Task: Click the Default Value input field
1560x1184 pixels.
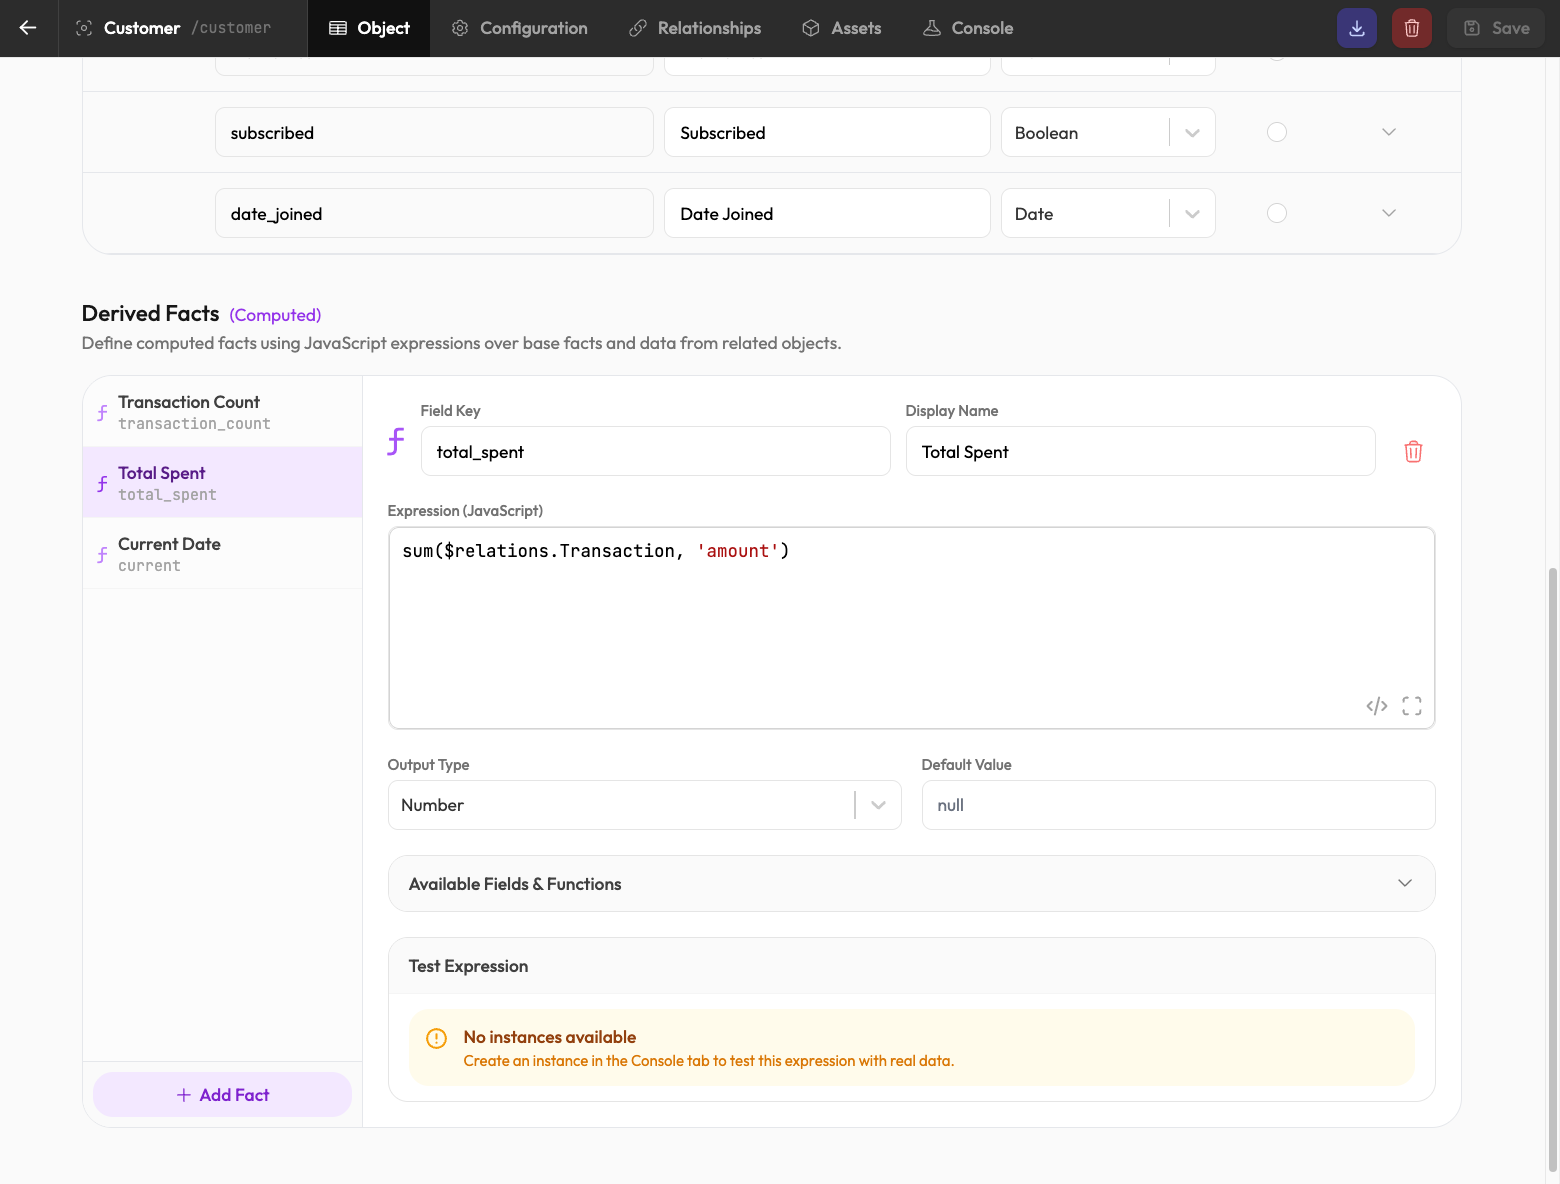Action: [1177, 805]
